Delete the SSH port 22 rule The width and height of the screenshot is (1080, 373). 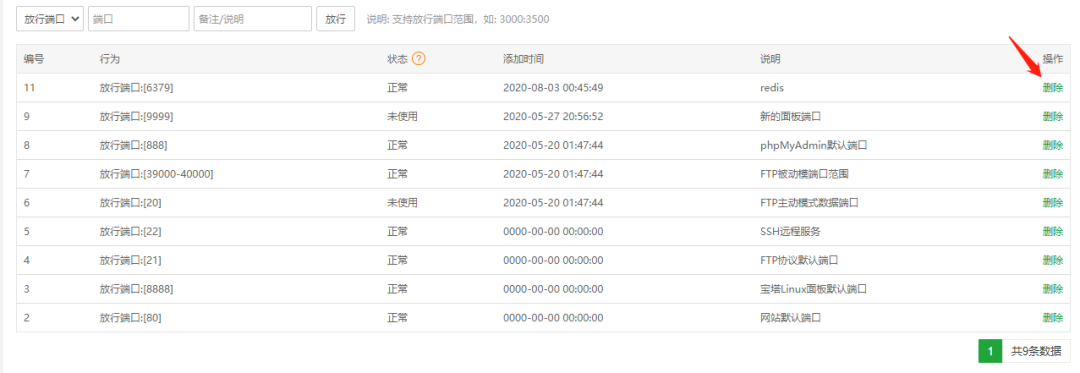(x=1052, y=231)
